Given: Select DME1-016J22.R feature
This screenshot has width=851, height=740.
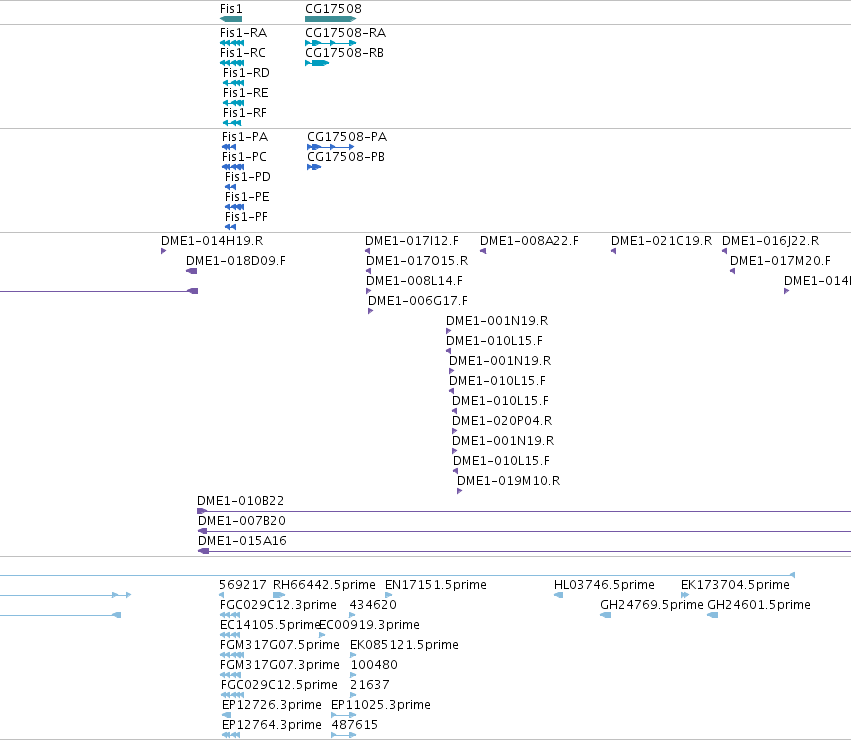Looking at the screenshot, I should point(770,241).
